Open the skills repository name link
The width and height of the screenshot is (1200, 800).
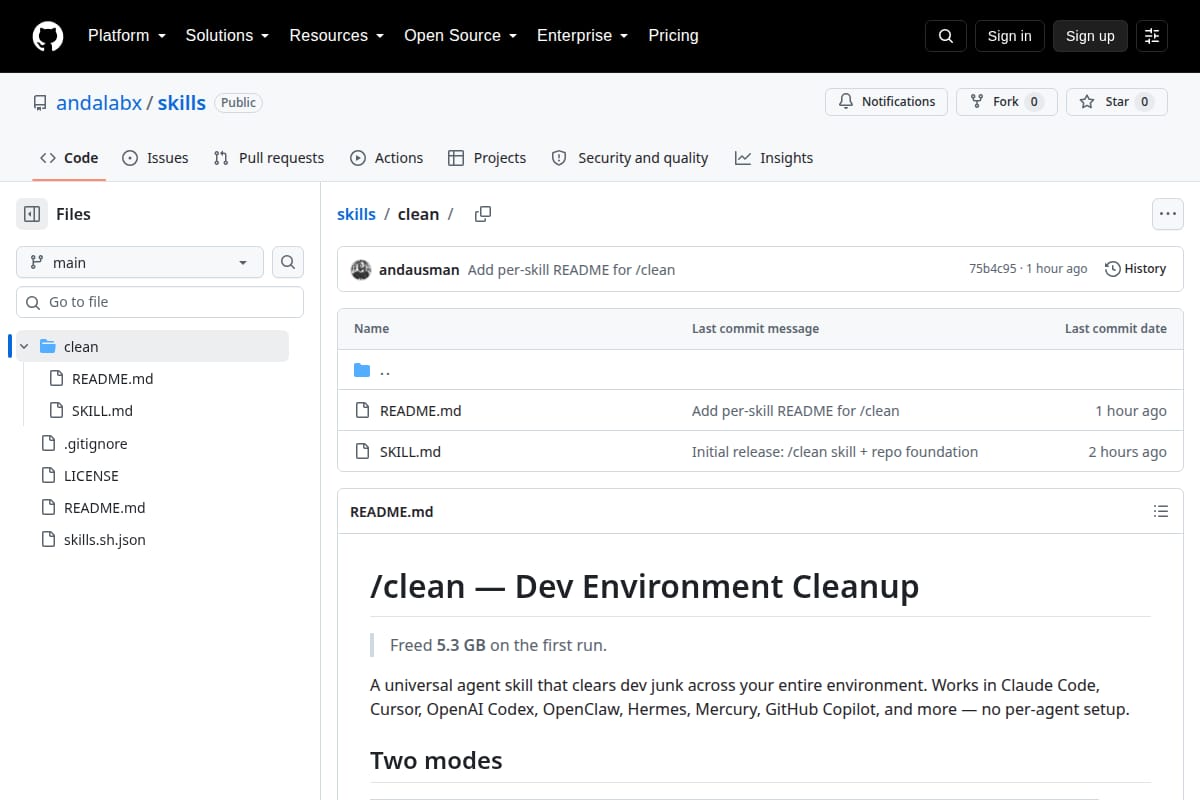pos(182,103)
